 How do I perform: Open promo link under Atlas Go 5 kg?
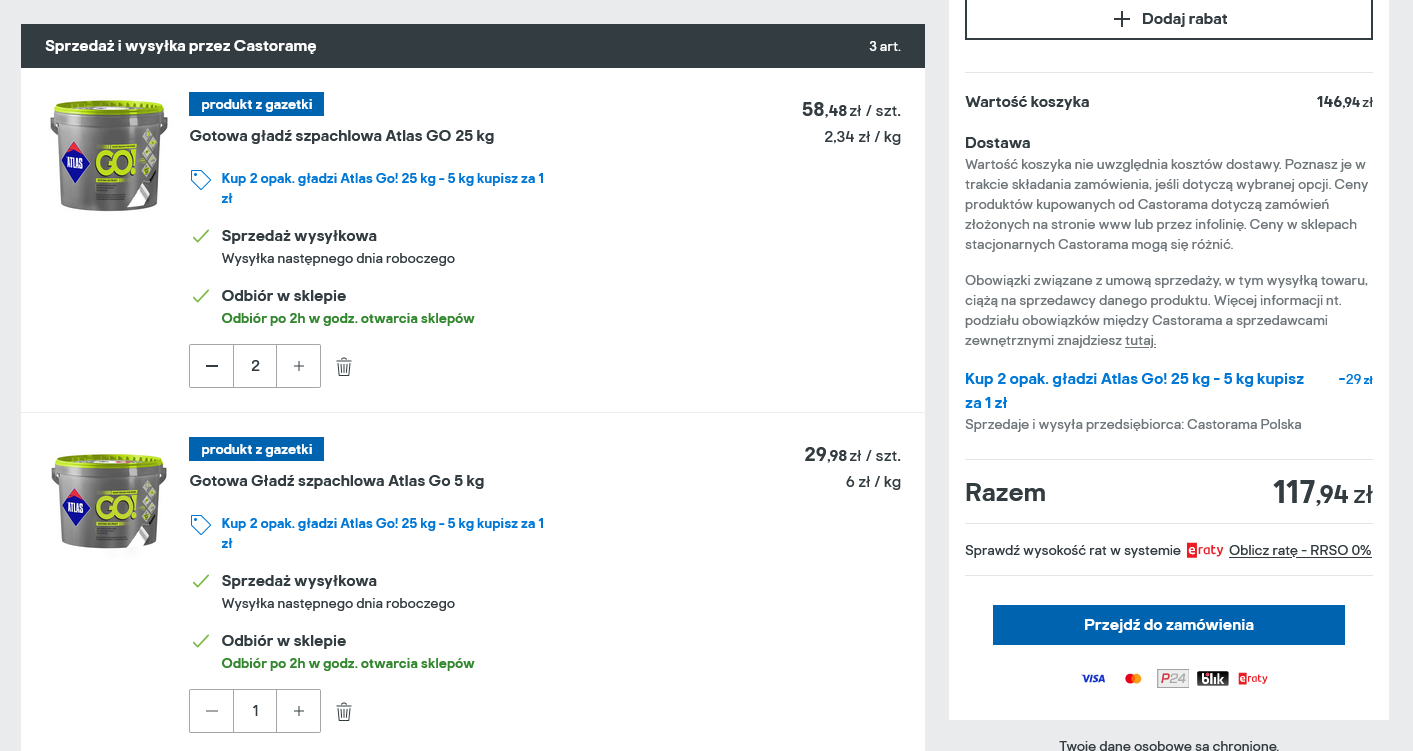[383, 533]
